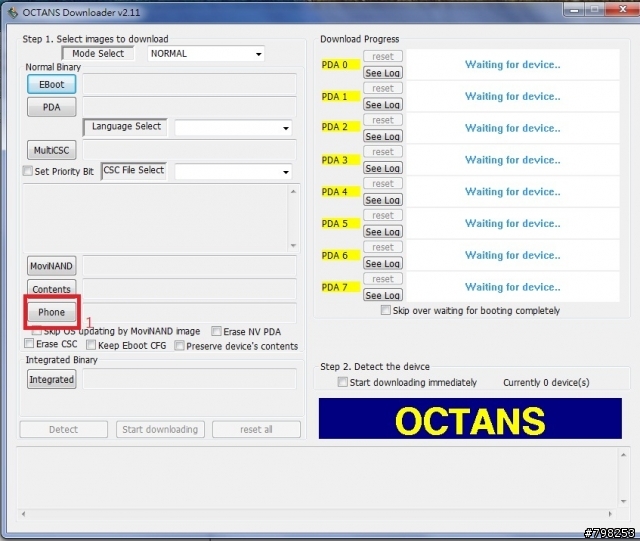Click CSC list box scroll down arrow
Image resolution: width=640 pixels, height=541 pixels.
click(293, 245)
